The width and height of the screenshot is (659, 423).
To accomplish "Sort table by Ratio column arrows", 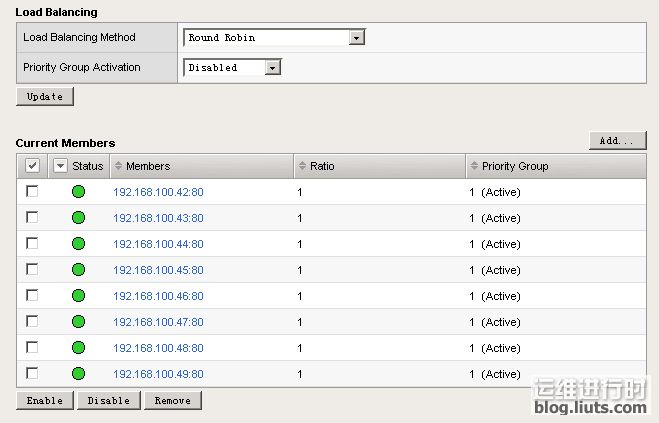I will click(x=303, y=166).
